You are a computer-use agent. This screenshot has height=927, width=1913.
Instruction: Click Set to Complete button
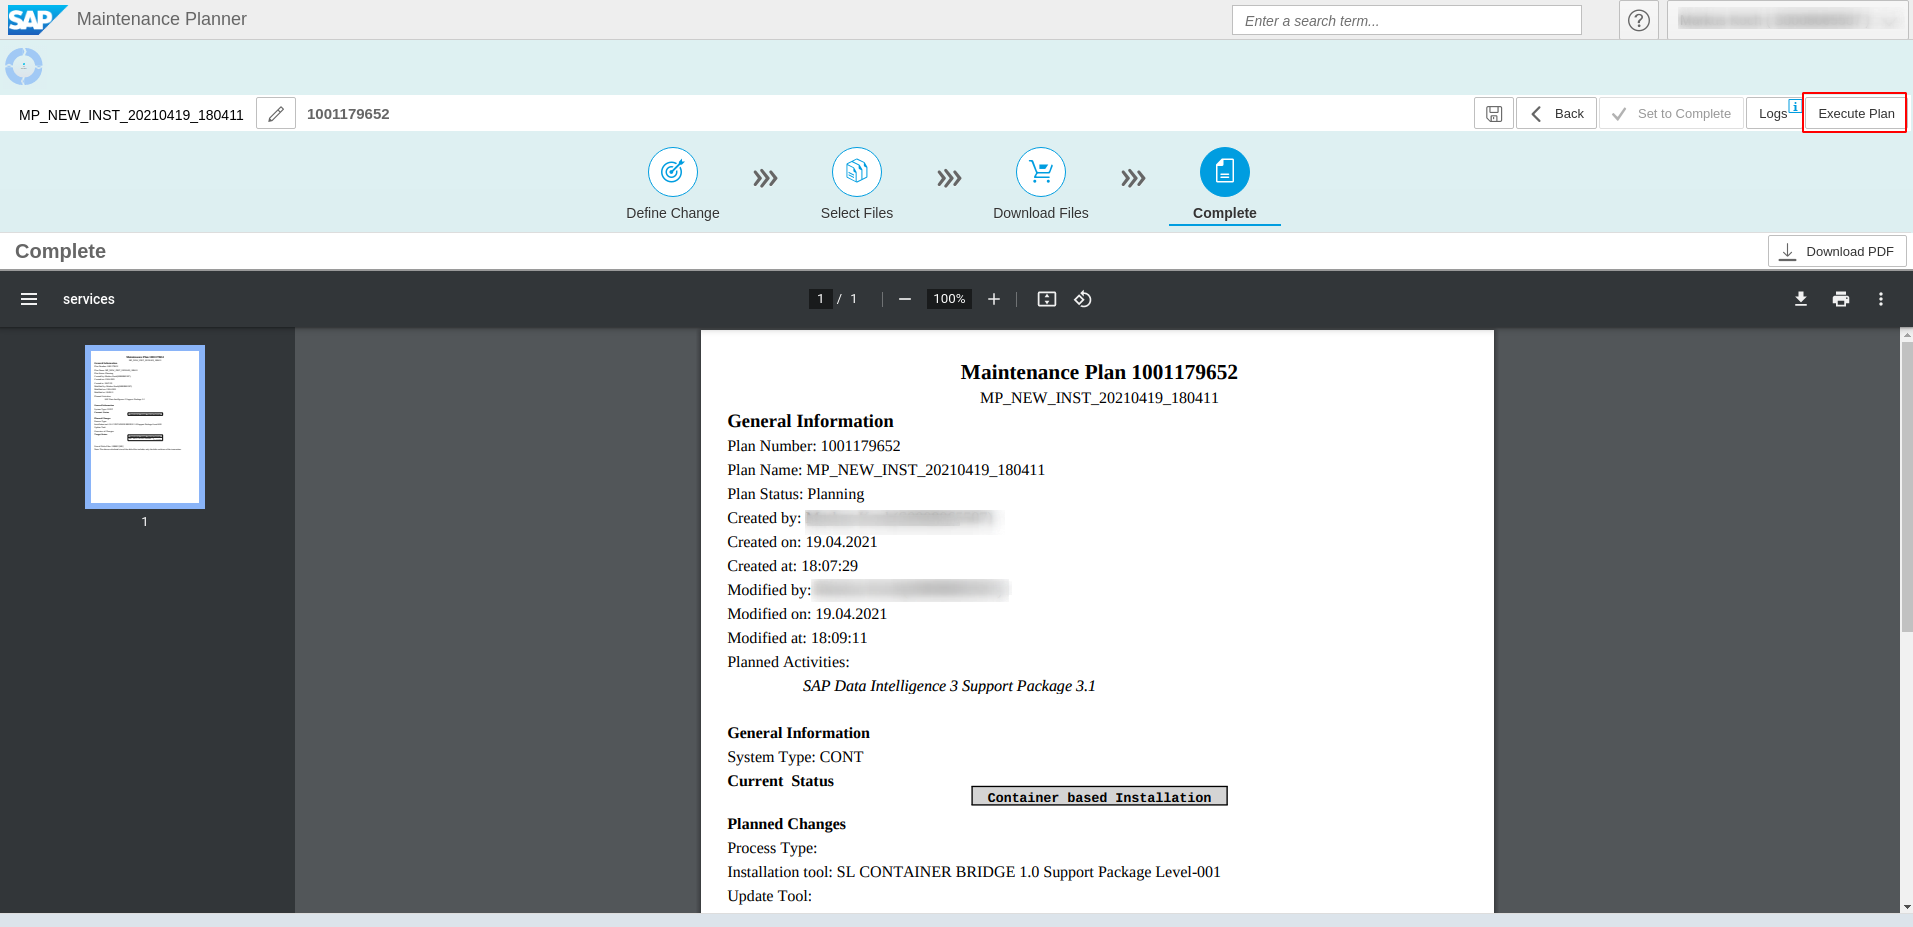coord(1671,114)
